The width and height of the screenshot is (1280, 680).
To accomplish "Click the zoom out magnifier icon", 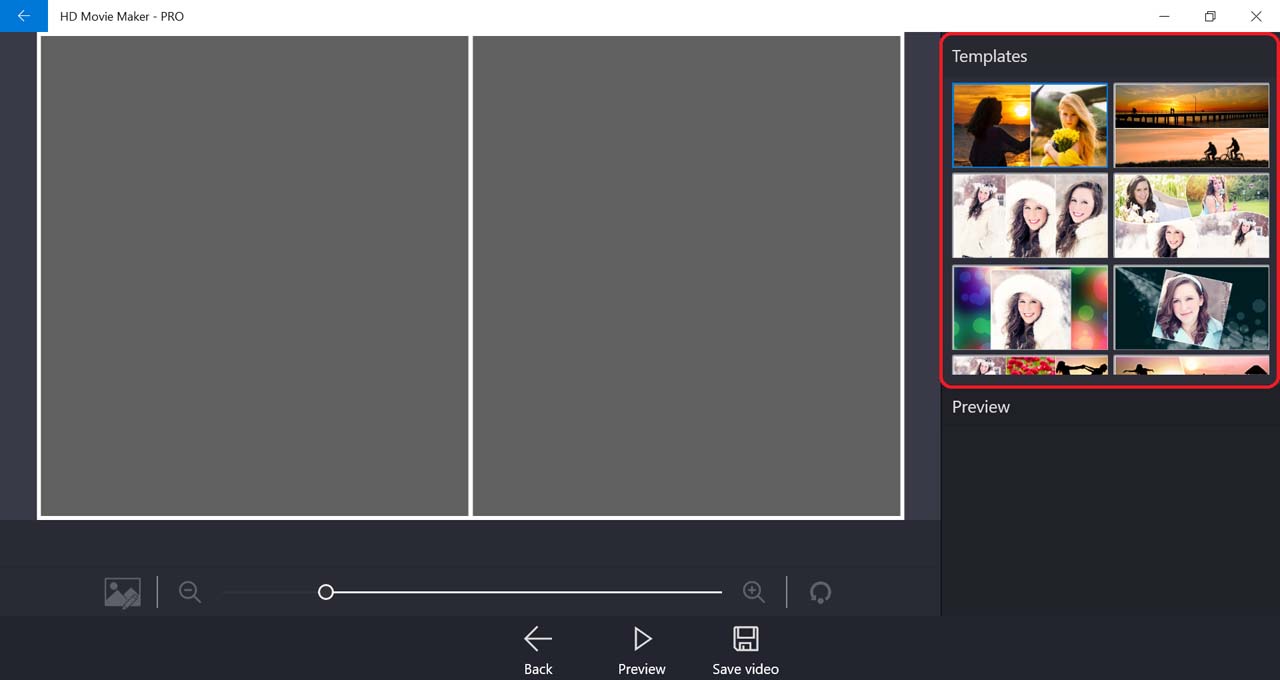I will [x=190, y=592].
